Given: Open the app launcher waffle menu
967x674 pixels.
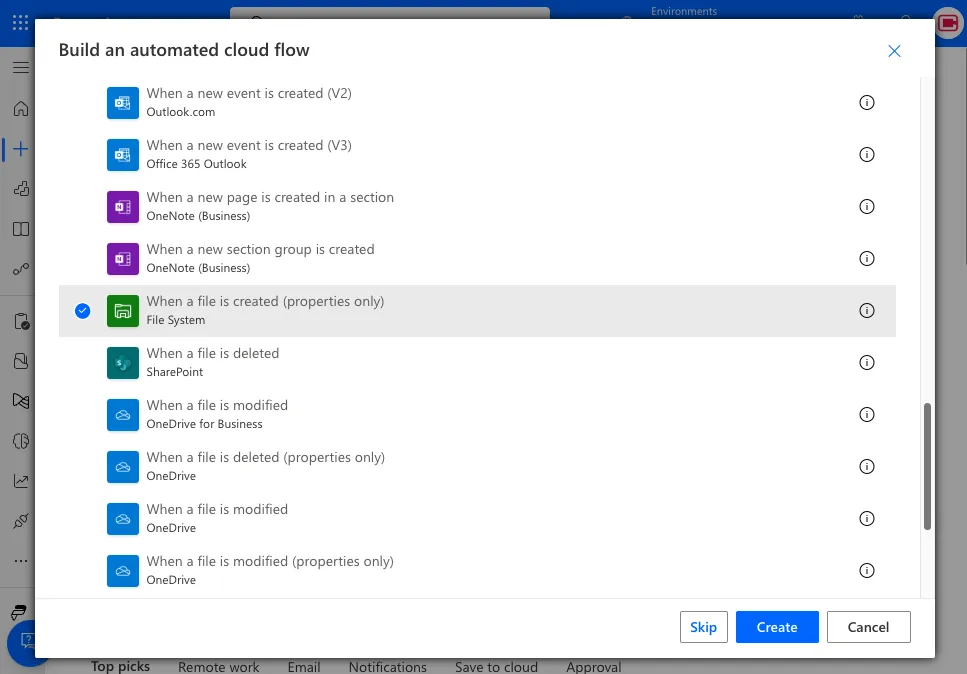Looking at the screenshot, I should (20, 22).
